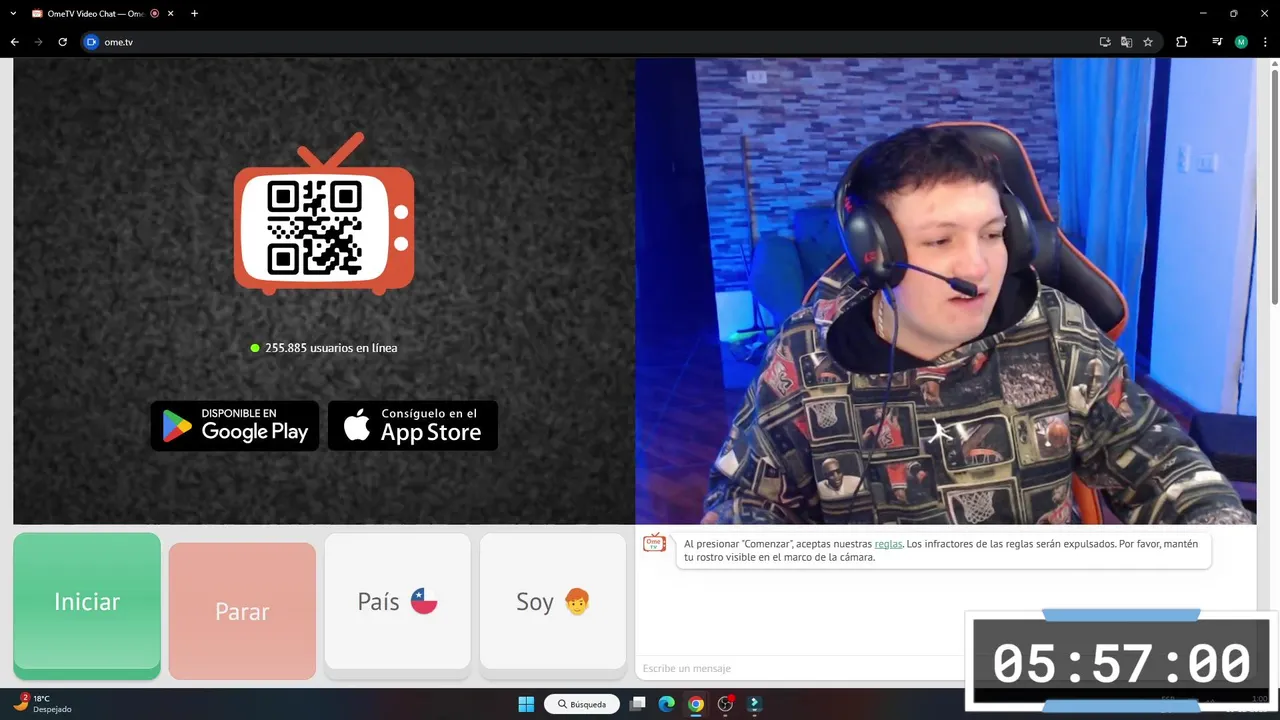The height and width of the screenshot is (720, 1280).
Task: Open the País country selector
Action: coord(397,601)
